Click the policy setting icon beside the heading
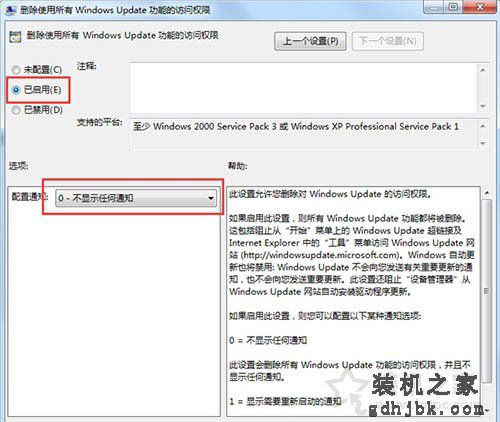500x422 pixels. point(15,37)
